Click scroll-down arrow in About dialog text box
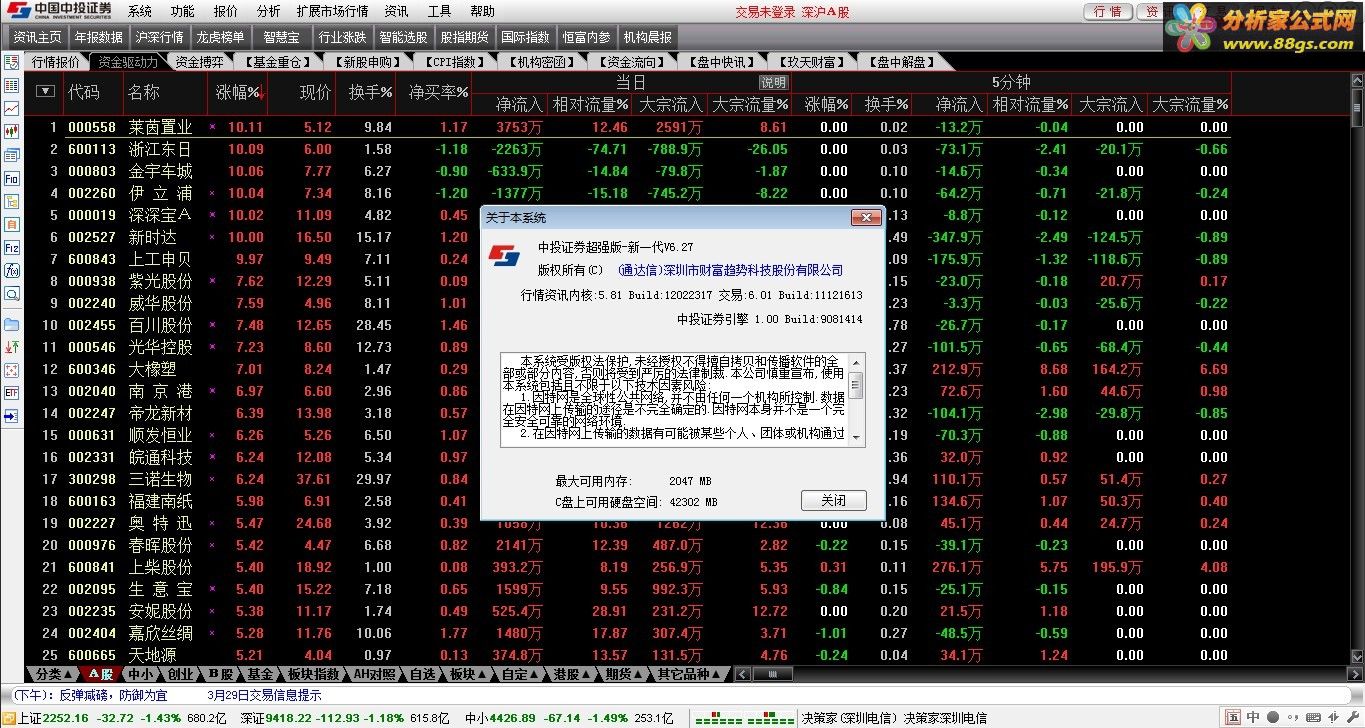The width and height of the screenshot is (1365, 728). (856, 438)
